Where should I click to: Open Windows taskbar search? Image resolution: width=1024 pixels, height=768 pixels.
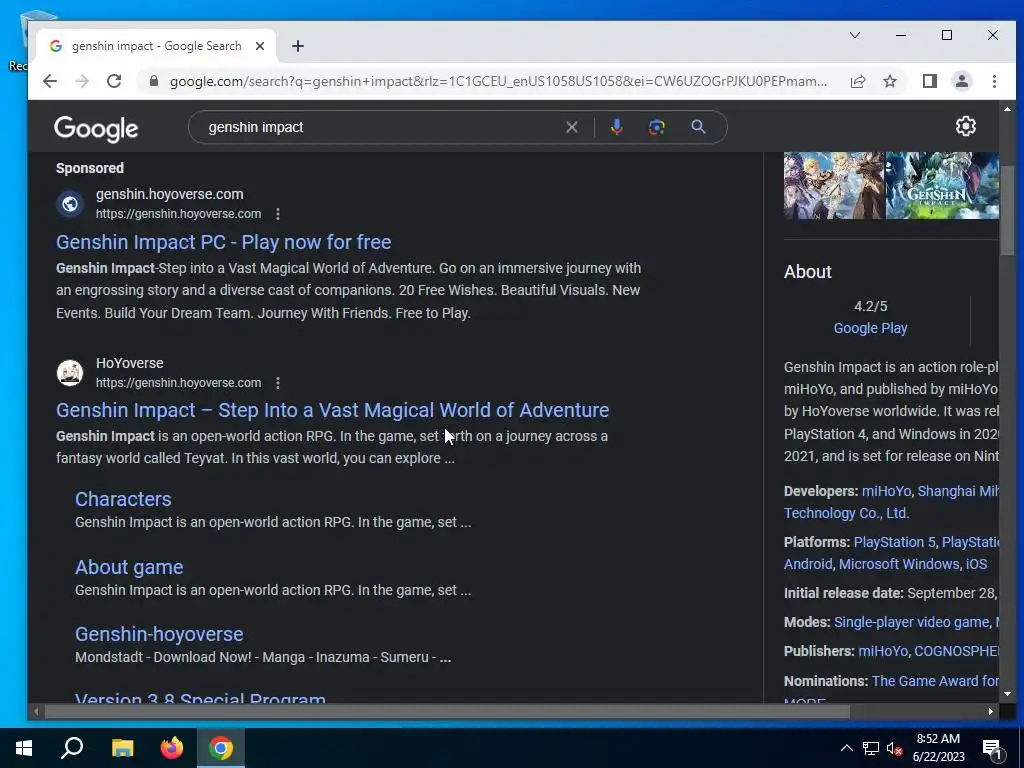(x=72, y=748)
